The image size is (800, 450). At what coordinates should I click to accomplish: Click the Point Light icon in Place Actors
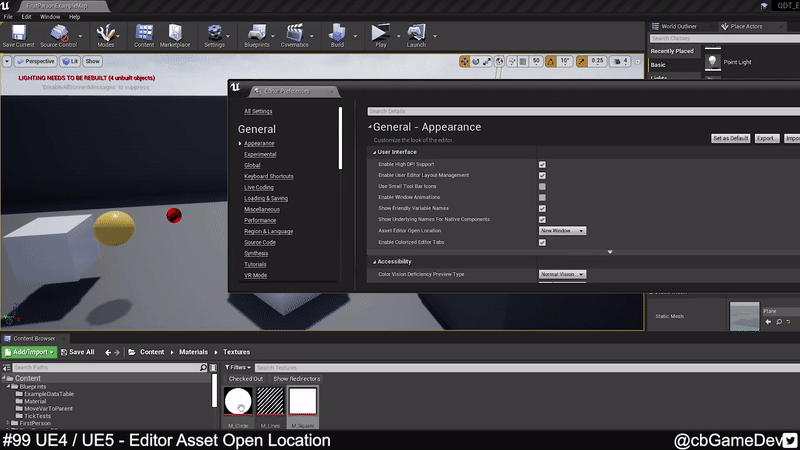point(713,62)
